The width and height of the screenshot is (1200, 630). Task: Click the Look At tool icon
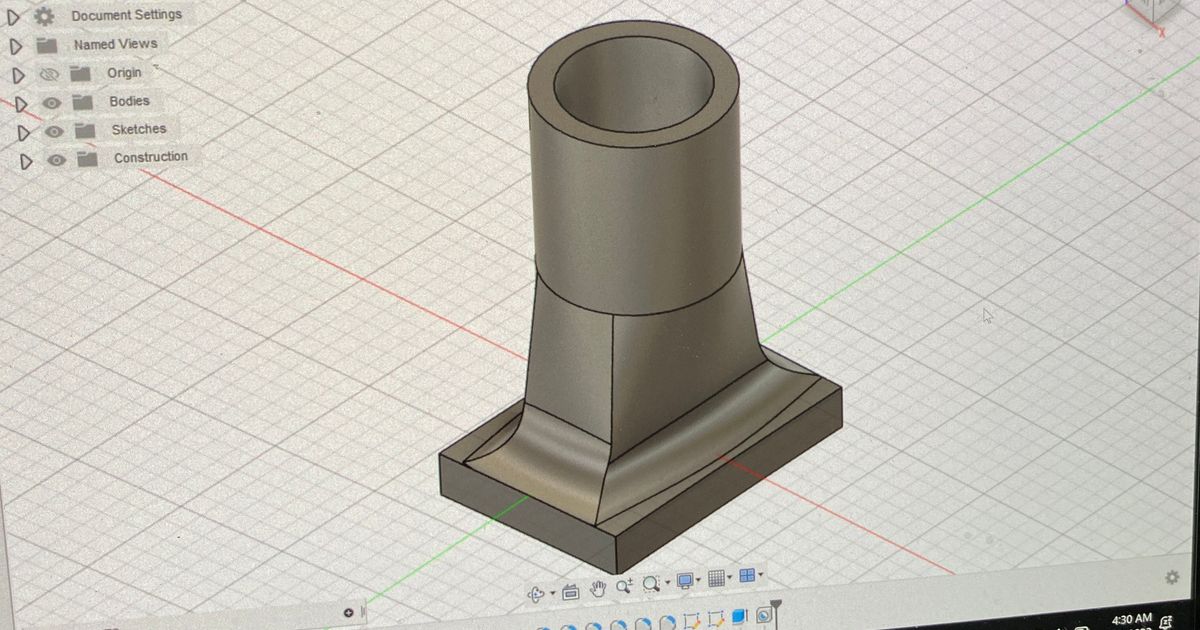[569, 592]
